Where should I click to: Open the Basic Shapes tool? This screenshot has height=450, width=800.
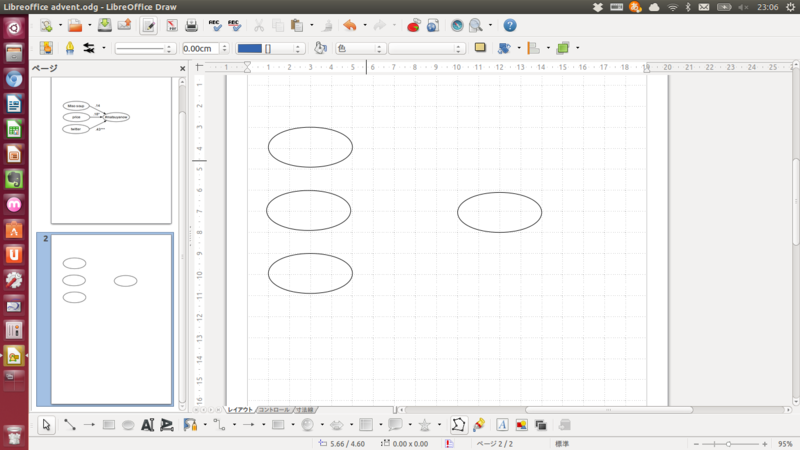pos(278,424)
